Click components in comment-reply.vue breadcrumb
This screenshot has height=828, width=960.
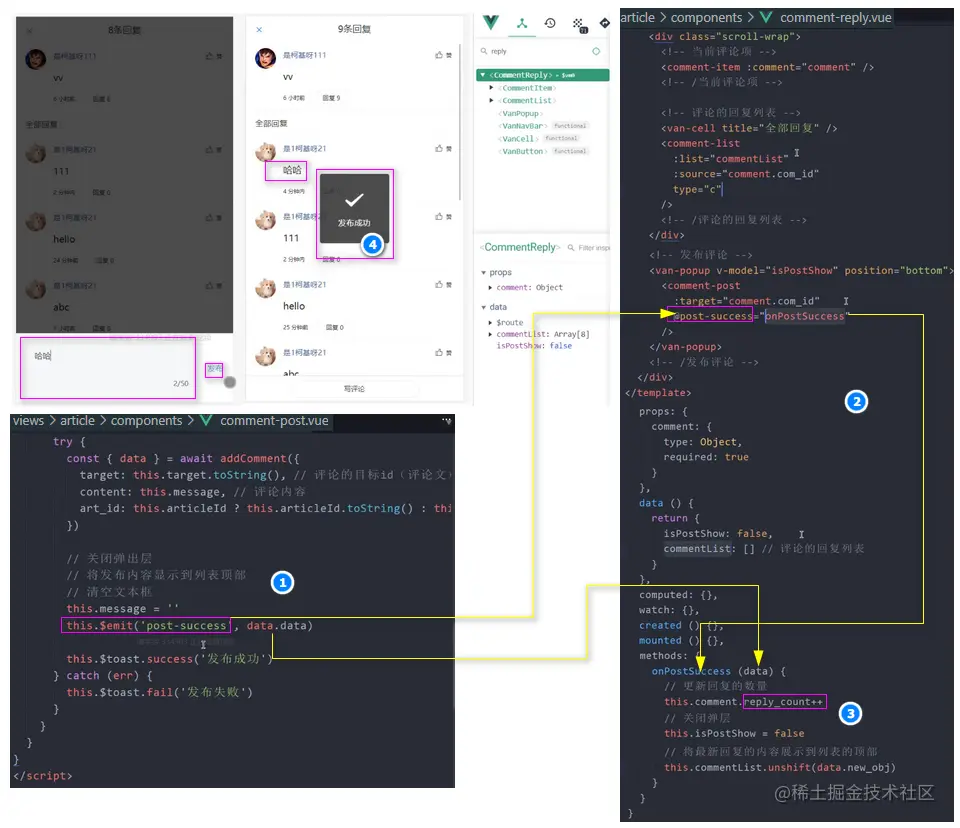706,18
